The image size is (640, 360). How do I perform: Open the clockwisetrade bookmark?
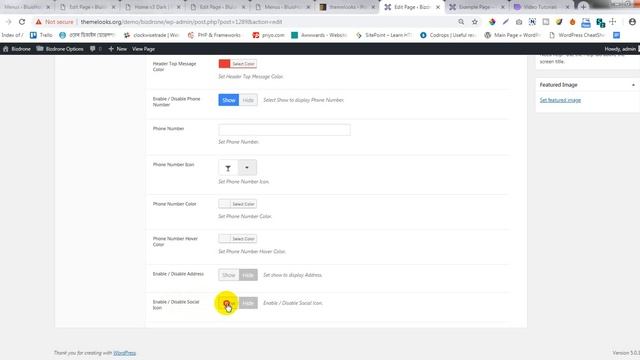pyautogui.click(x=152, y=35)
